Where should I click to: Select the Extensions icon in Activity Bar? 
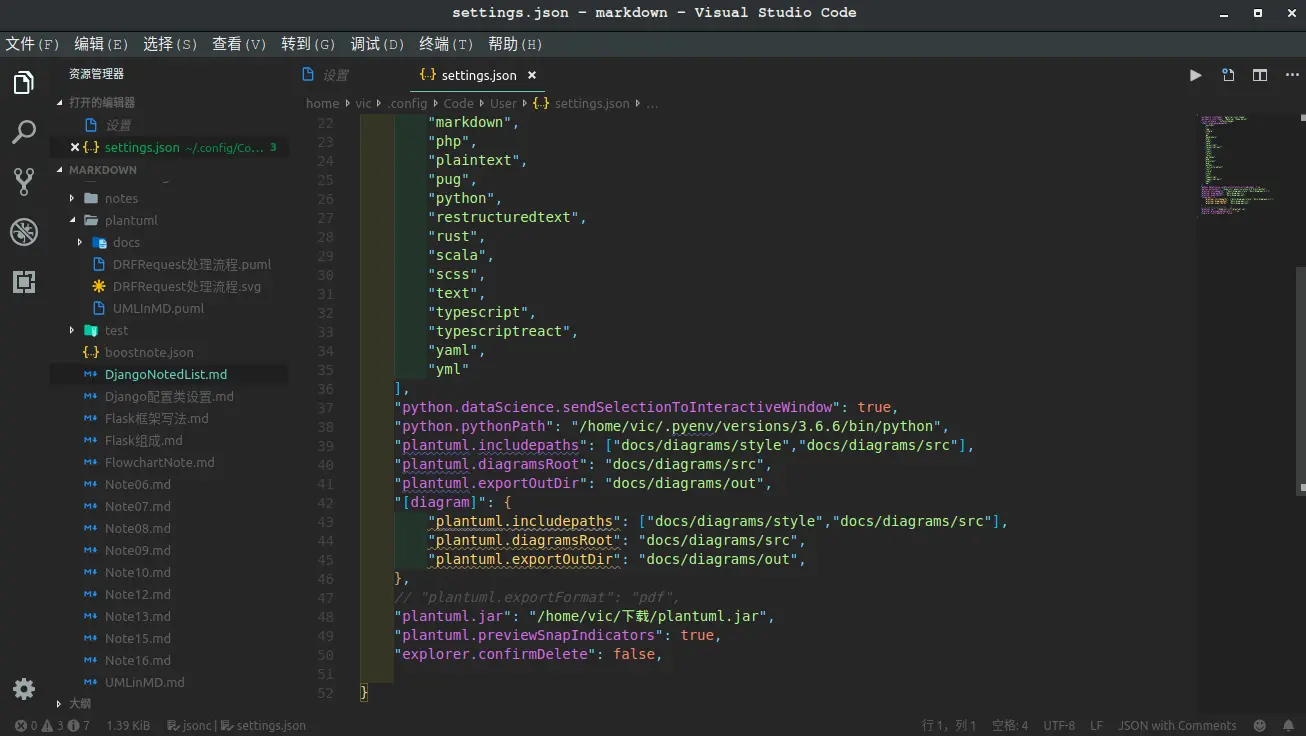tap(24, 282)
